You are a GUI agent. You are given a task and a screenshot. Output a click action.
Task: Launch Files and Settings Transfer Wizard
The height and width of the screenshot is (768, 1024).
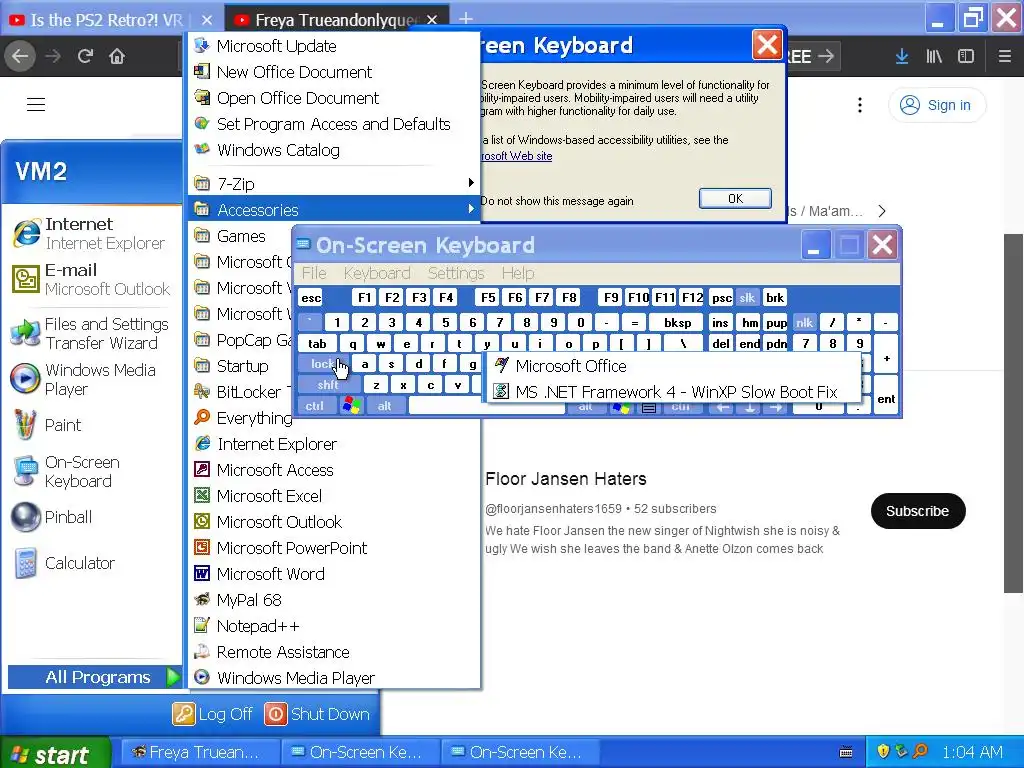[92, 333]
